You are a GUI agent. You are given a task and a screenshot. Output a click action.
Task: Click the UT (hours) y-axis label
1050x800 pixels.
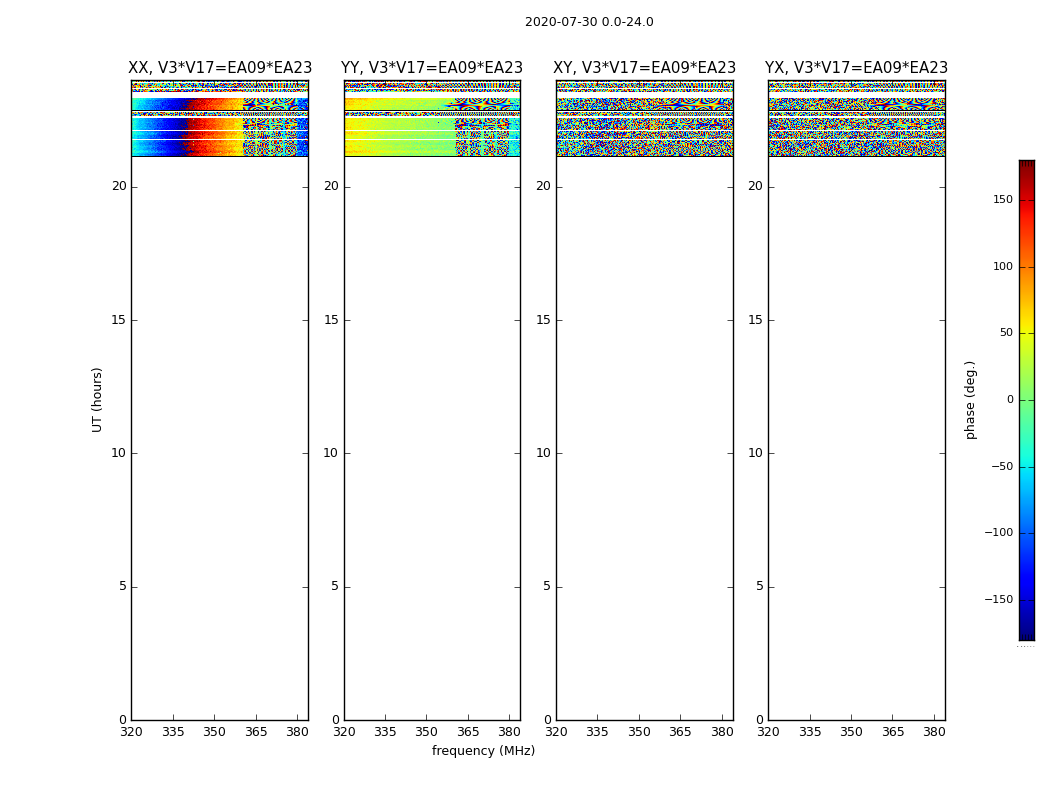pyautogui.click(x=98, y=399)
